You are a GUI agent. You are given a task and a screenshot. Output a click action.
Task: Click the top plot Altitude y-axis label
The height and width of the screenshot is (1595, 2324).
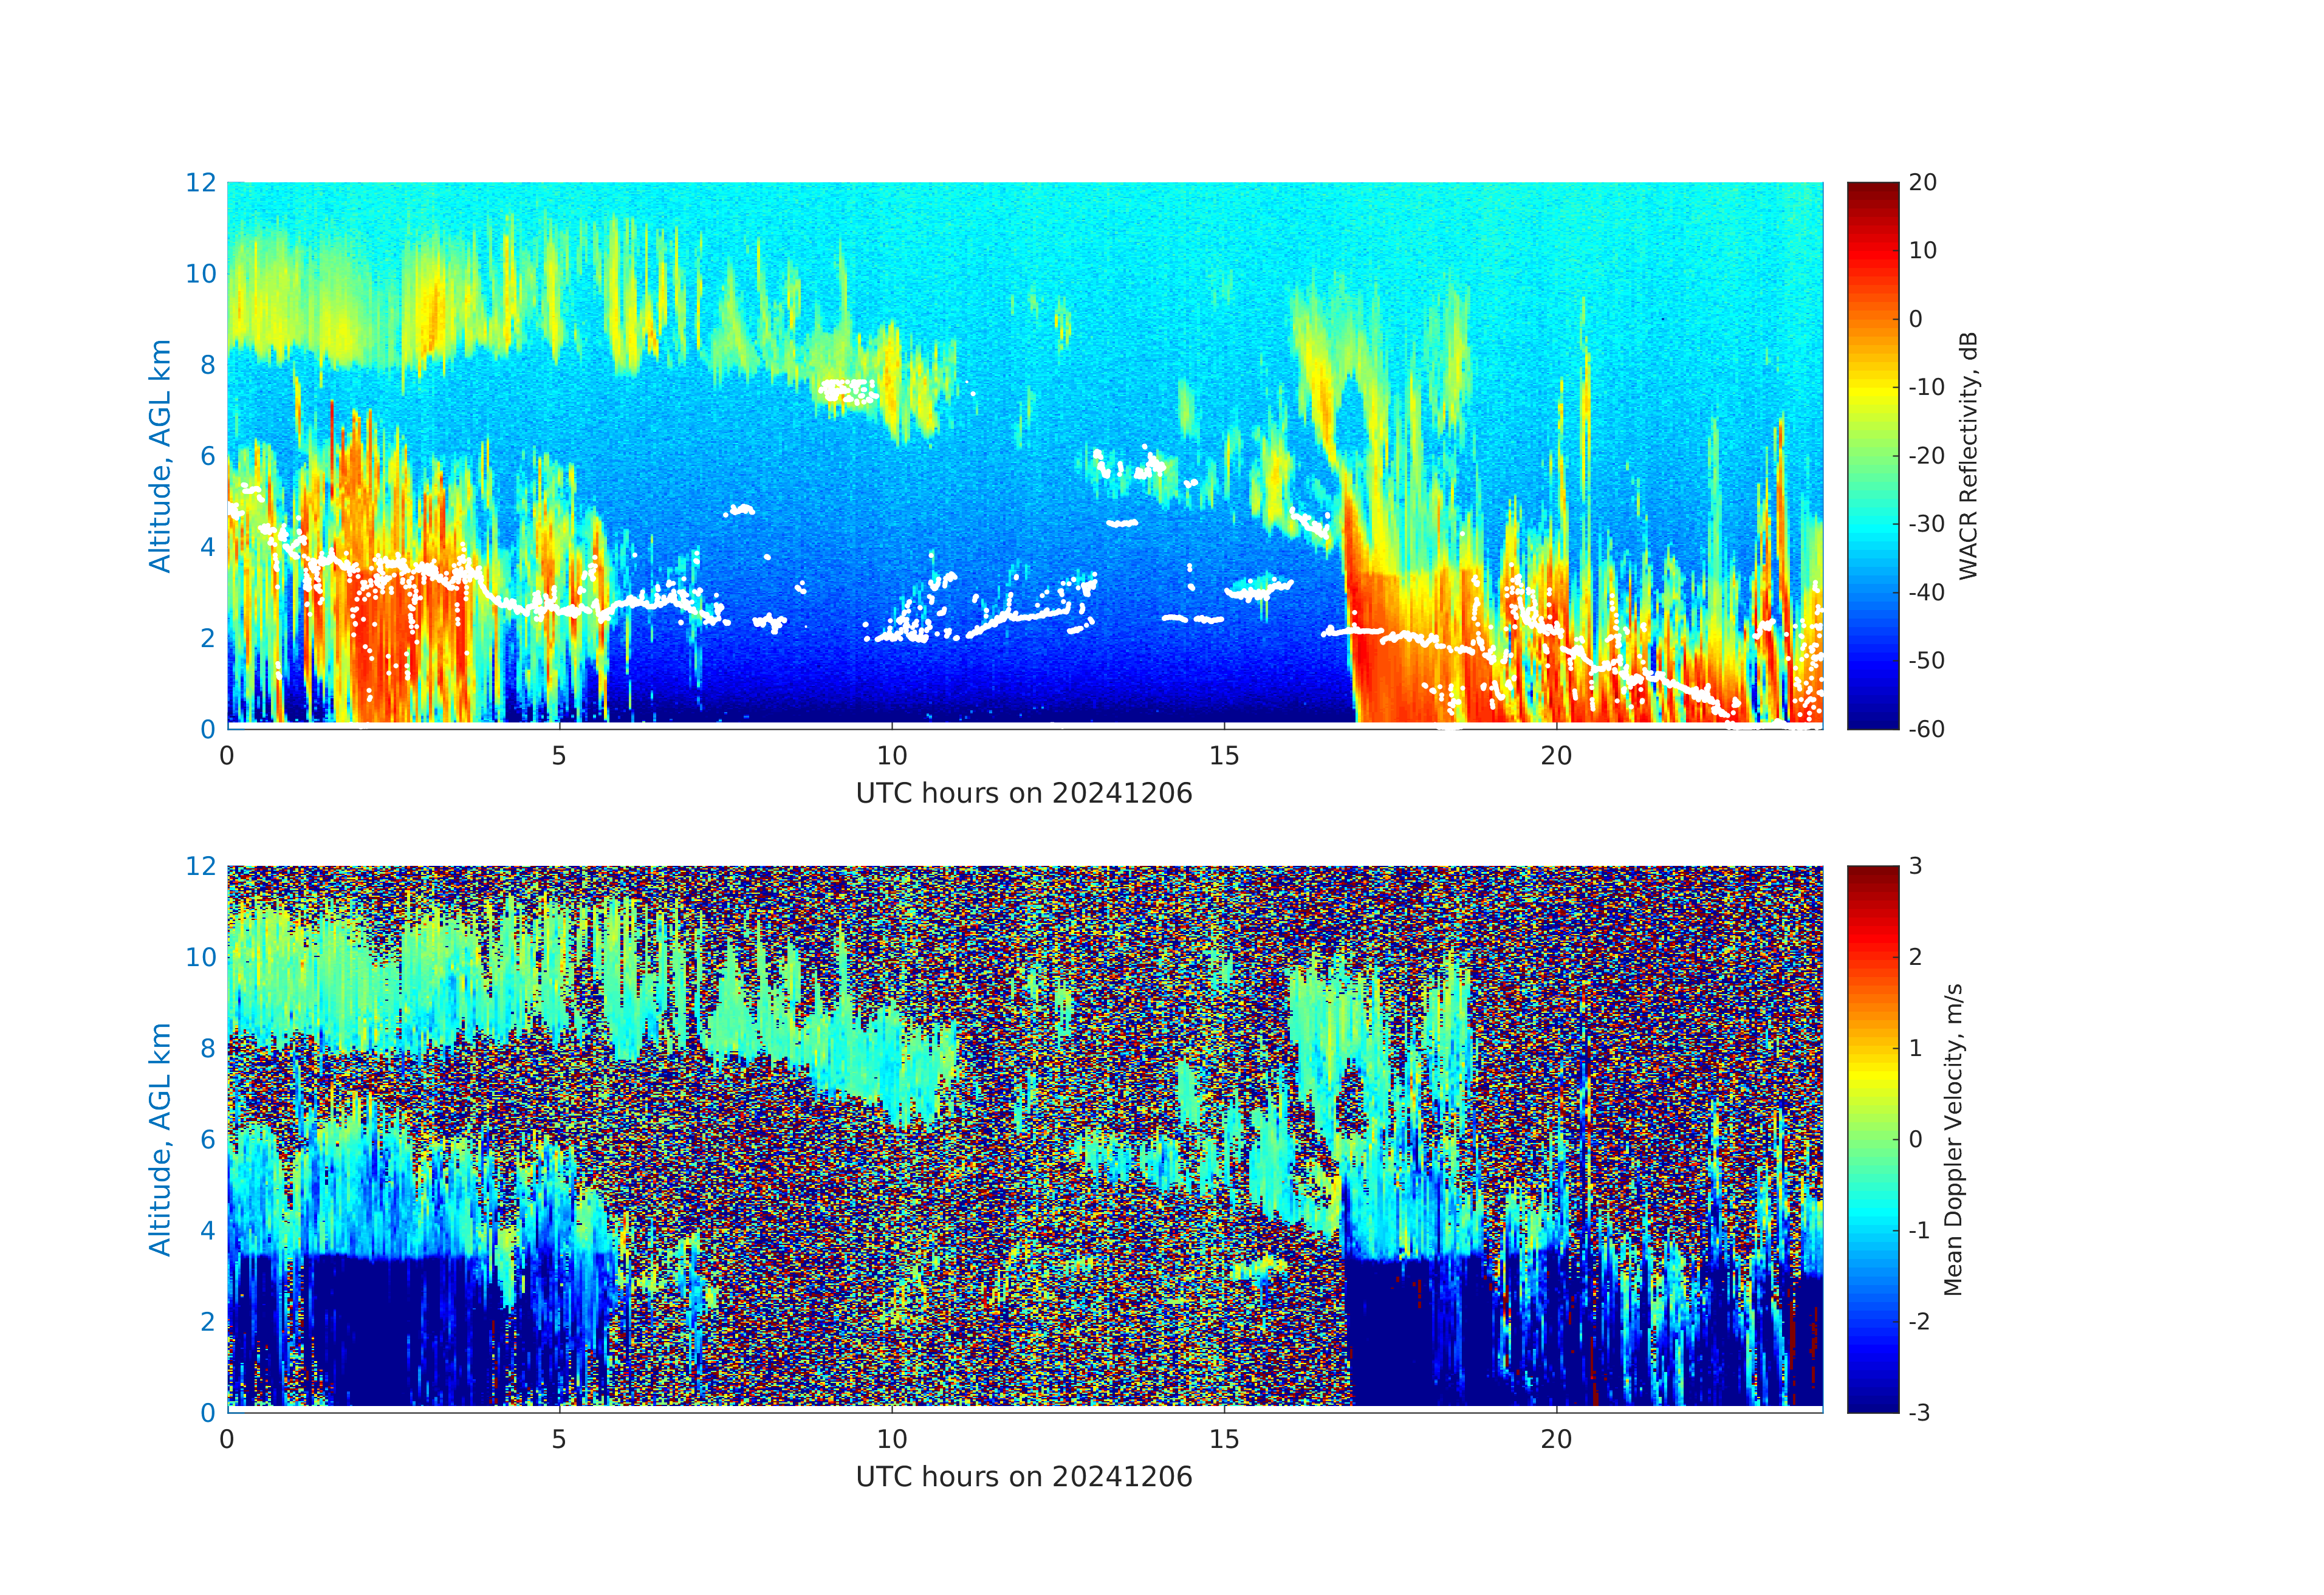coord(160,455)
